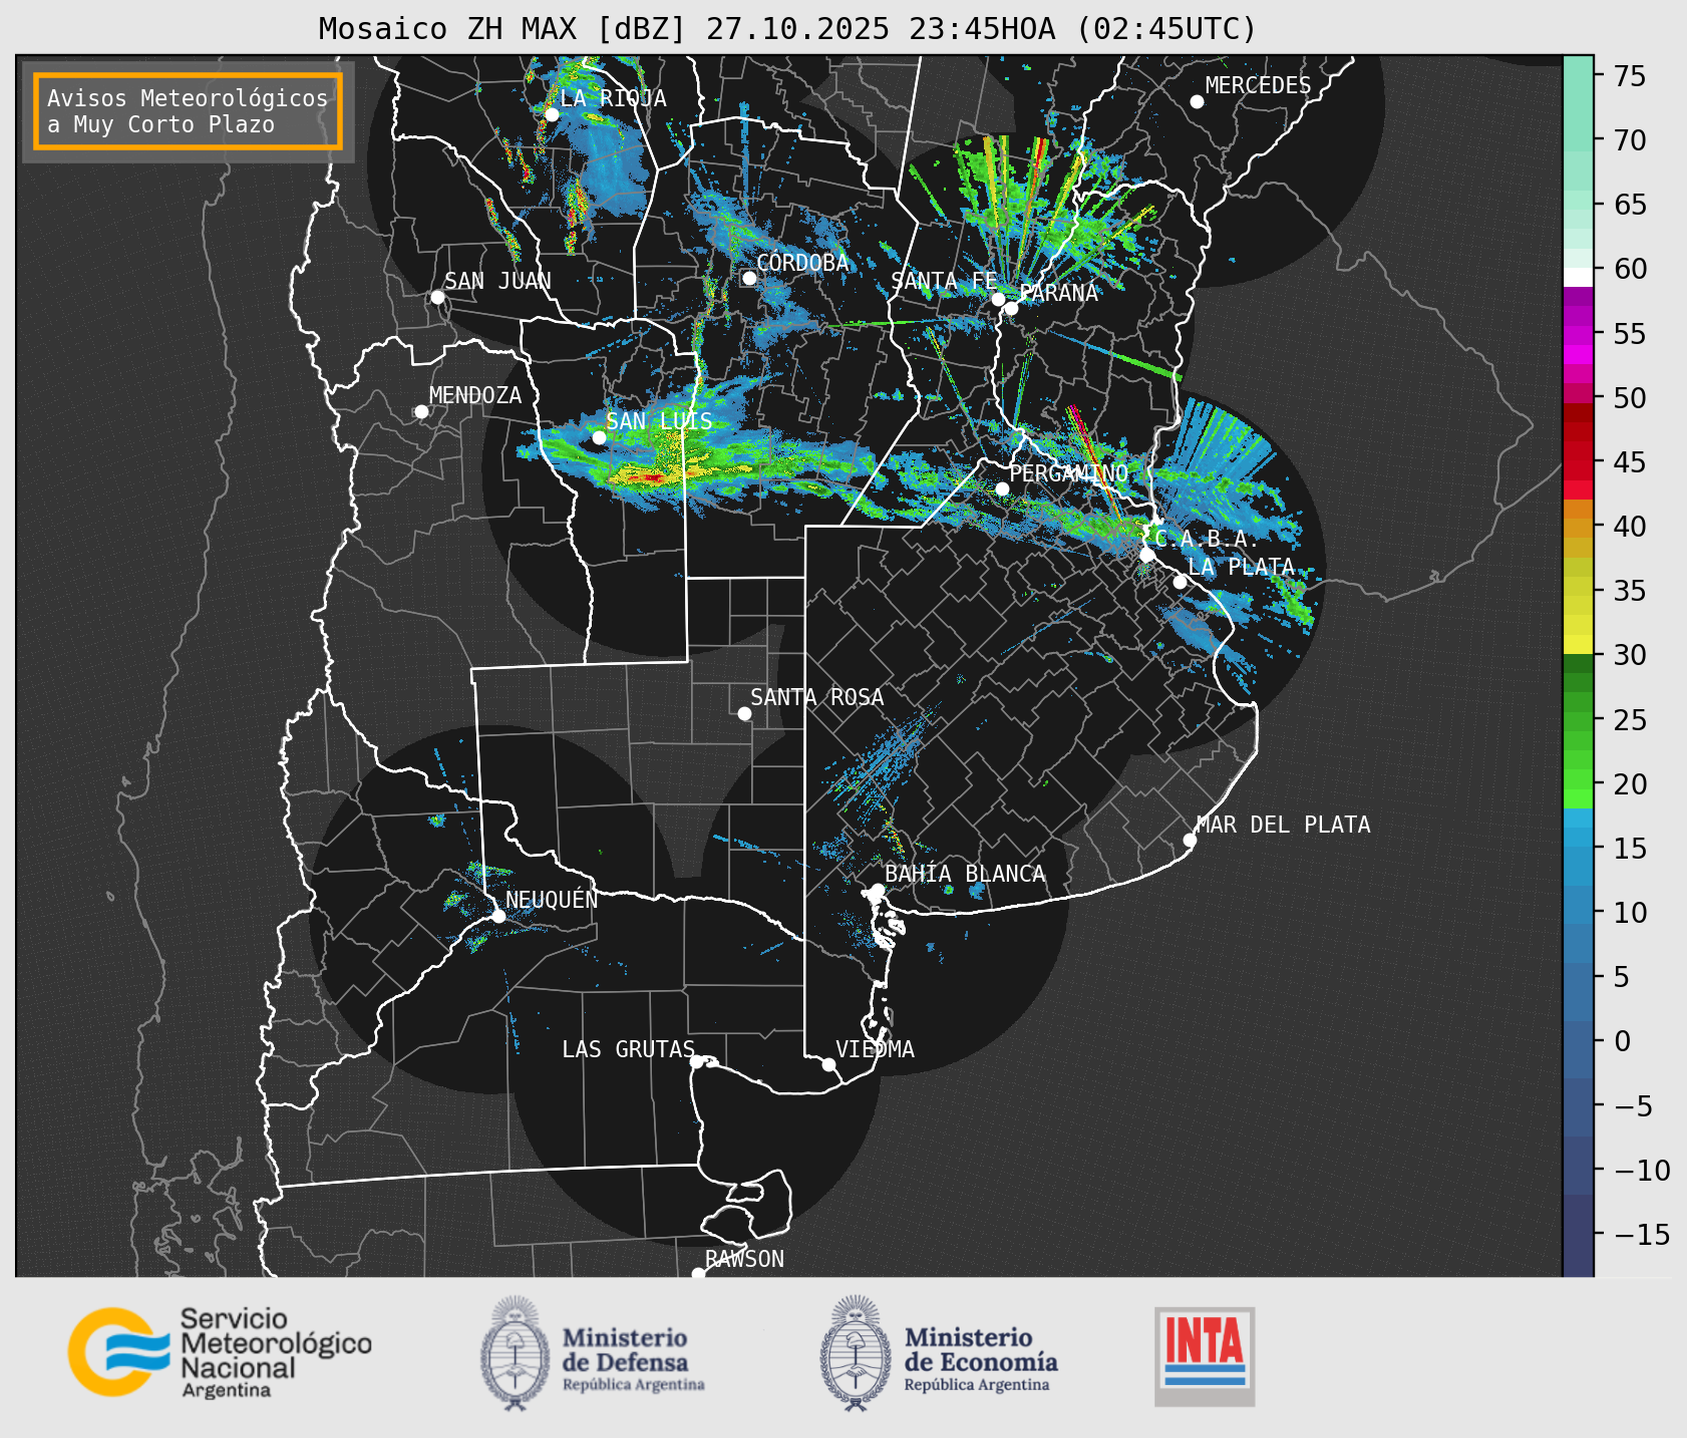The width and height of the screenshot is (1687, 1438).
Task: Click the Mercedes city marker dot
Action: pyautogui.click(x=1197, y=102)
